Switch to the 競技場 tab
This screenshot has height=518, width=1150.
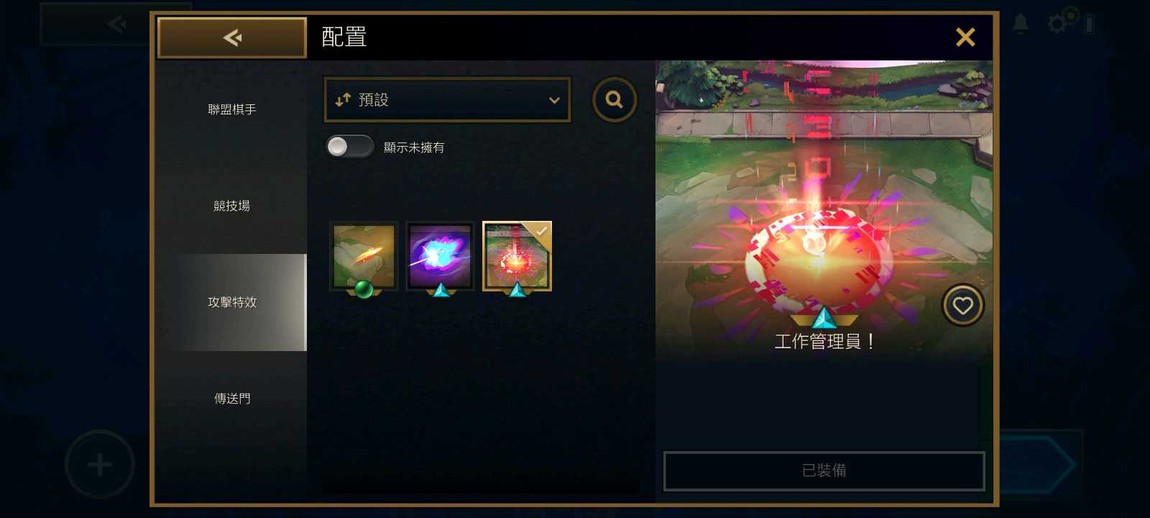[232, 206]
